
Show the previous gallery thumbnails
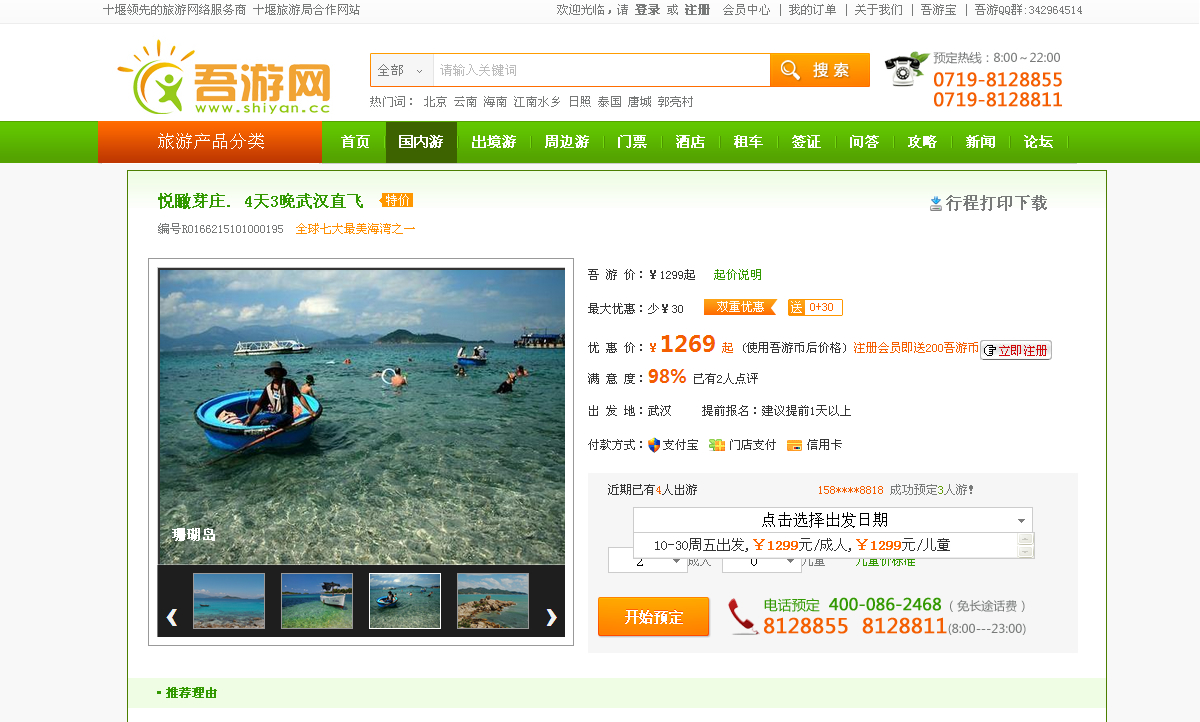[172, 617]
